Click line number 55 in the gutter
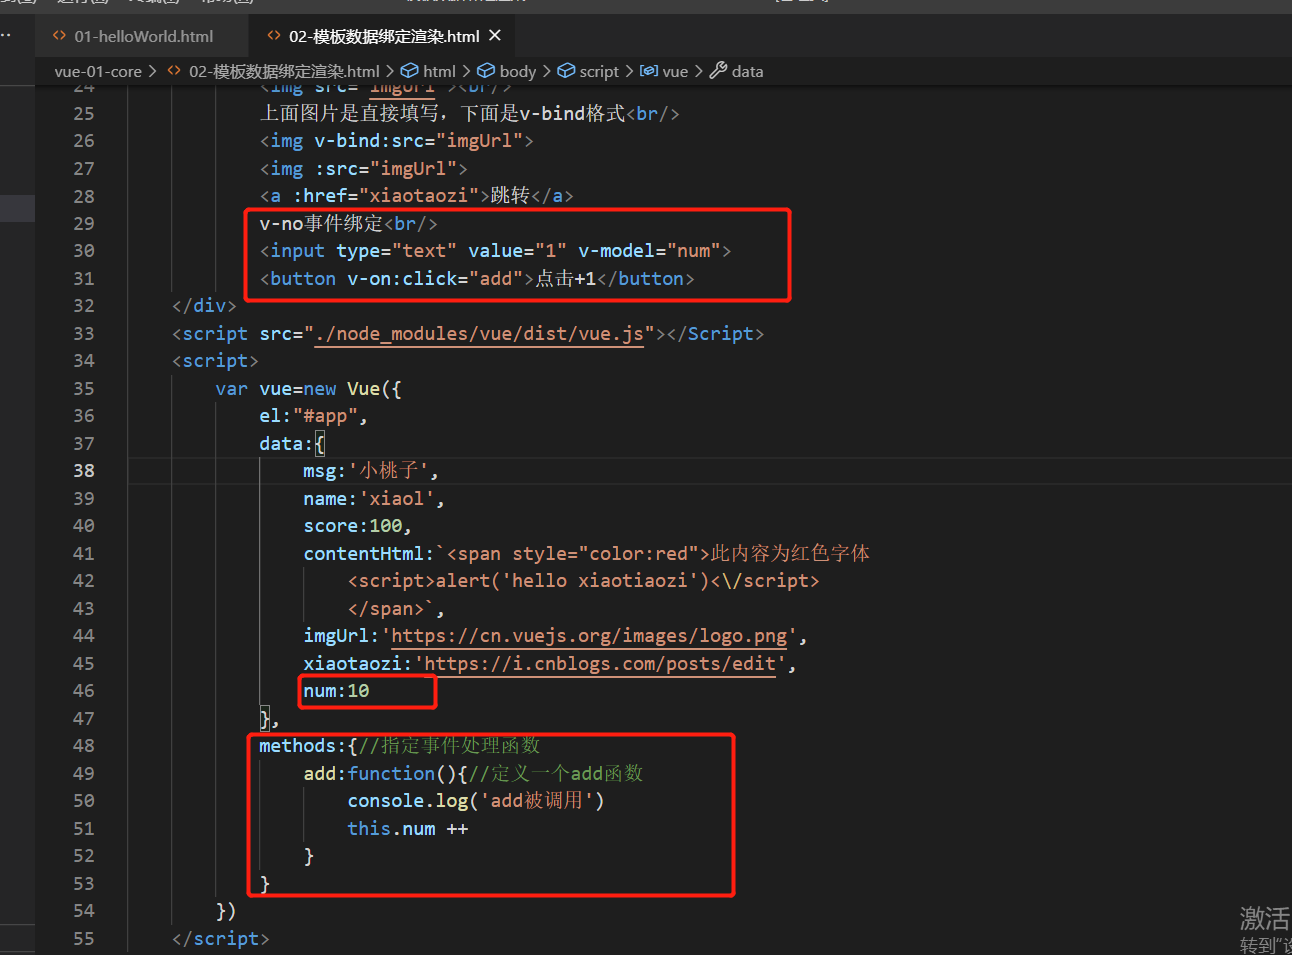Viewport: 1292px width, 955px height. point(84,939)
